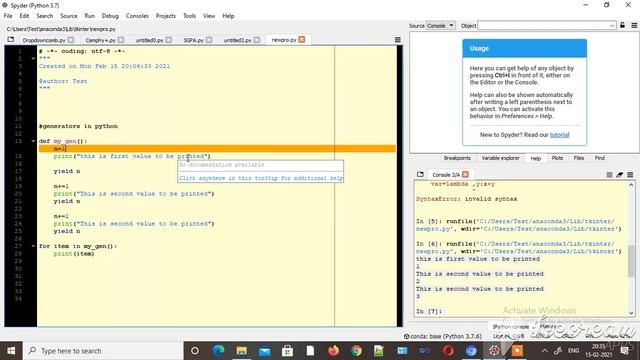Click the In [7] console prompt
The image size is (640, 360).
tap(429, 311)
